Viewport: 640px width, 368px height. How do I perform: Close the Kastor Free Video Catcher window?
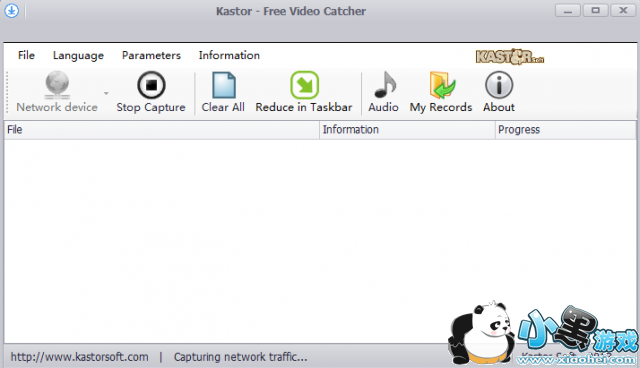point(623,11)
